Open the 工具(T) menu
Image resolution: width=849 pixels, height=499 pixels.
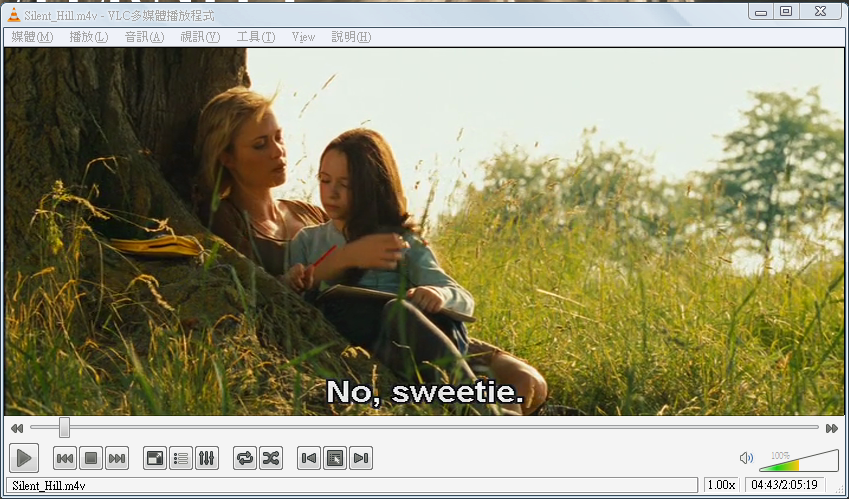pos(256,37)
